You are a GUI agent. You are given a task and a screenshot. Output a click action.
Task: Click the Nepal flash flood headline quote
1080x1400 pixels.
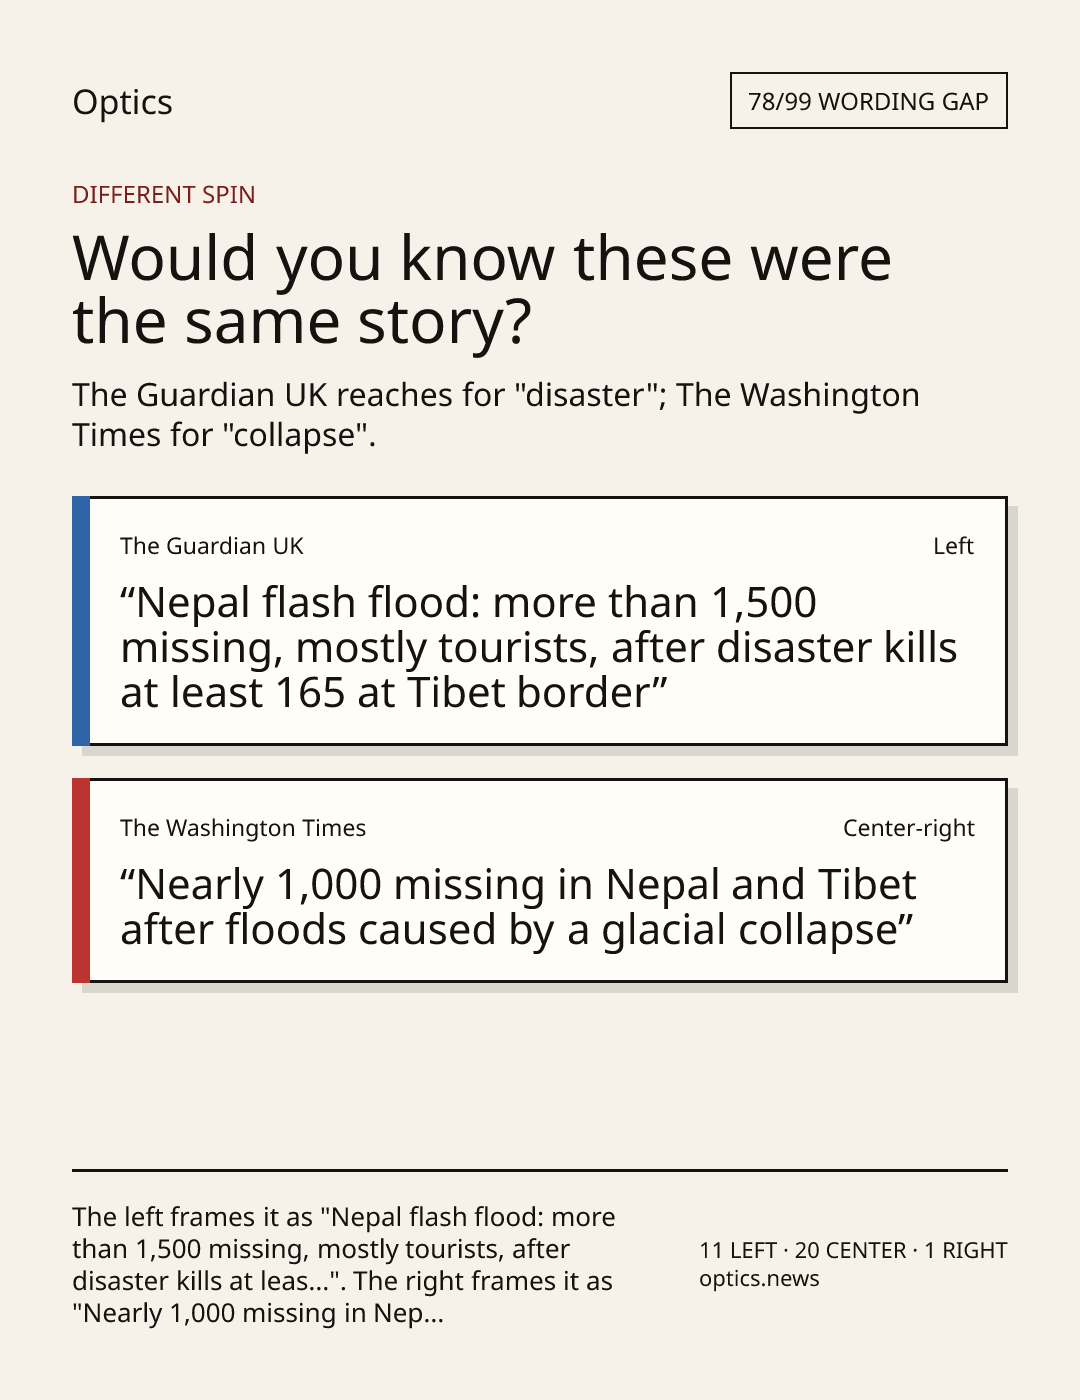(539, 647)
